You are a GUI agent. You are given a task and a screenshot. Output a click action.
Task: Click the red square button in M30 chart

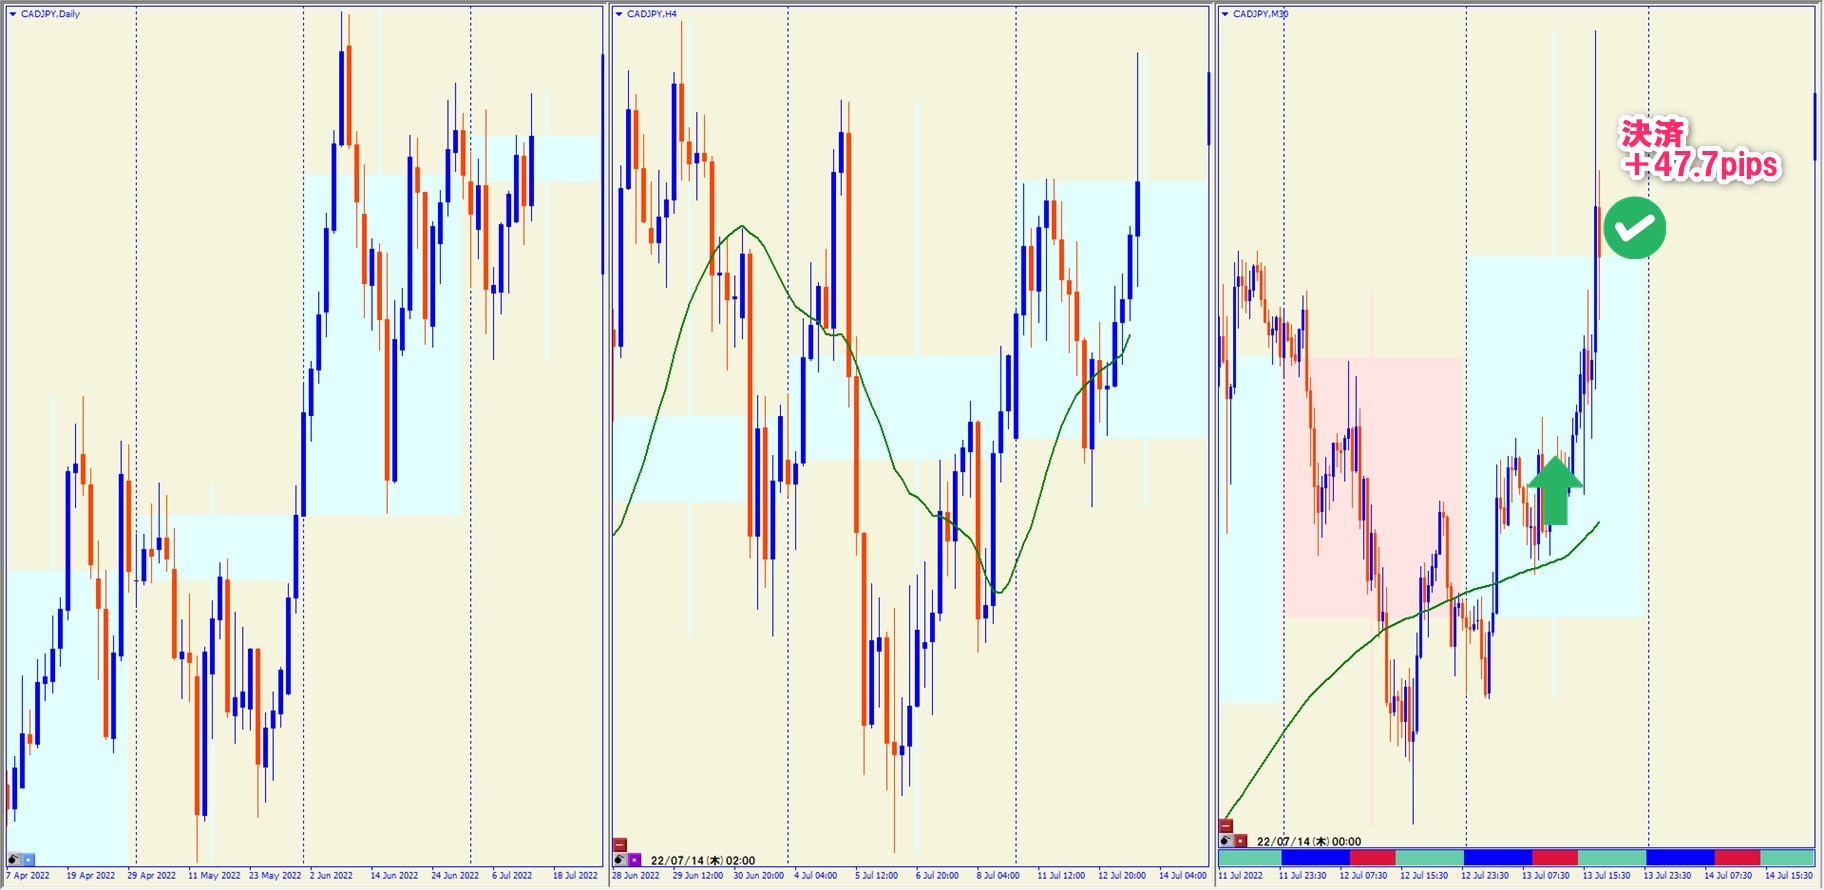(x=1241, y=841)
